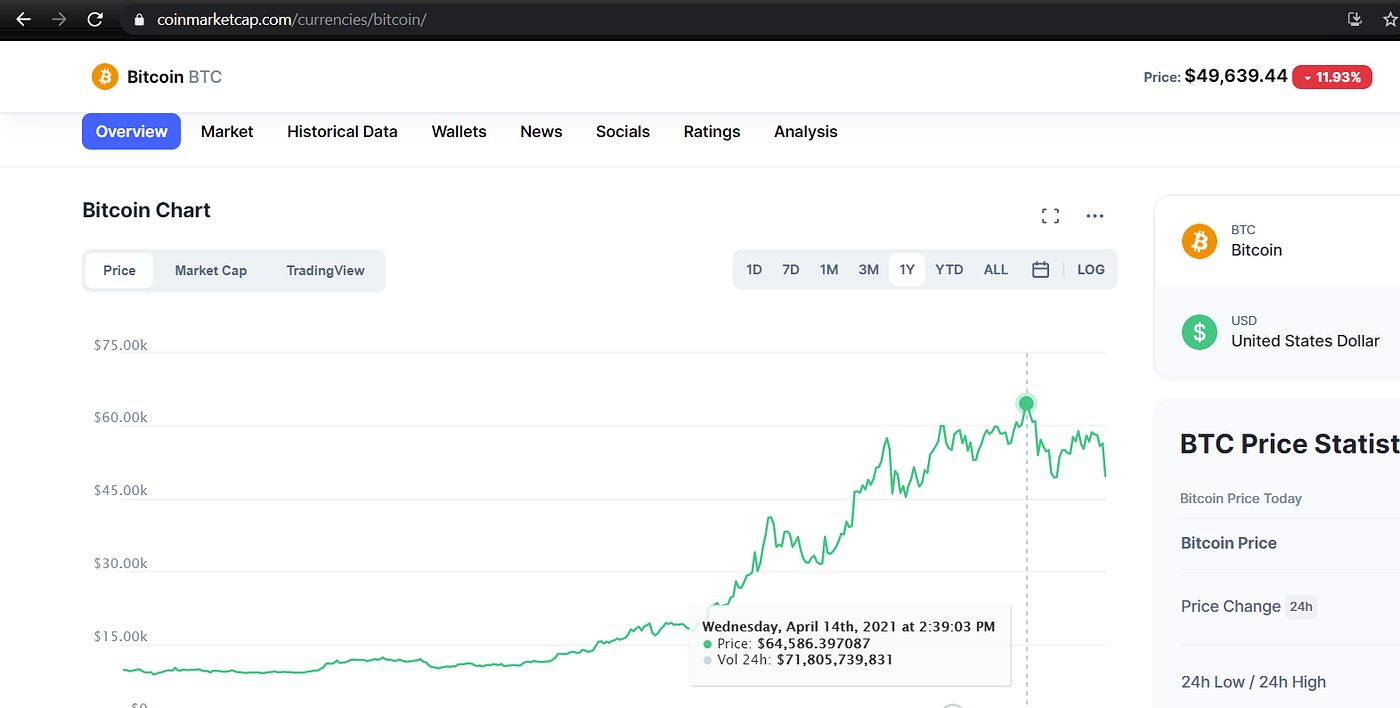This screenshot has height=708, width=1400.
Task: Click the "$60.00k" axis label
Action: coord(121,417)
